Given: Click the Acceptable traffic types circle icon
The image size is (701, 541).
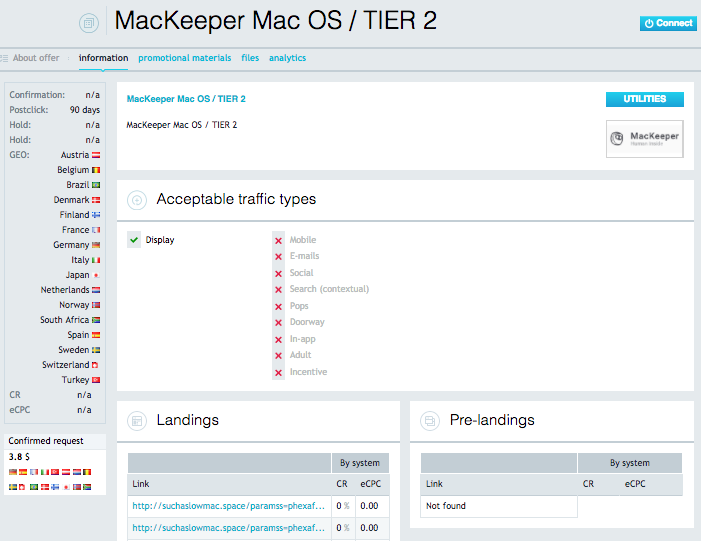Looking at the screenshot, I should coord(137,200).
